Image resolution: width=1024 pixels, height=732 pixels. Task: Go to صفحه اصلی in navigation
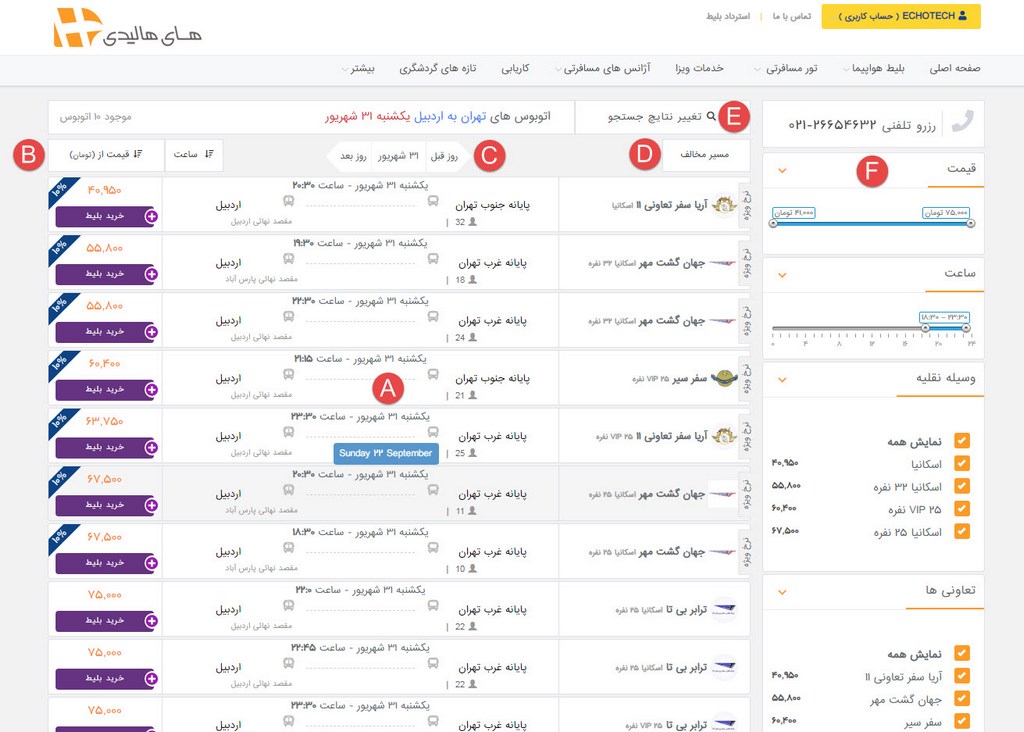pos(955,69)
